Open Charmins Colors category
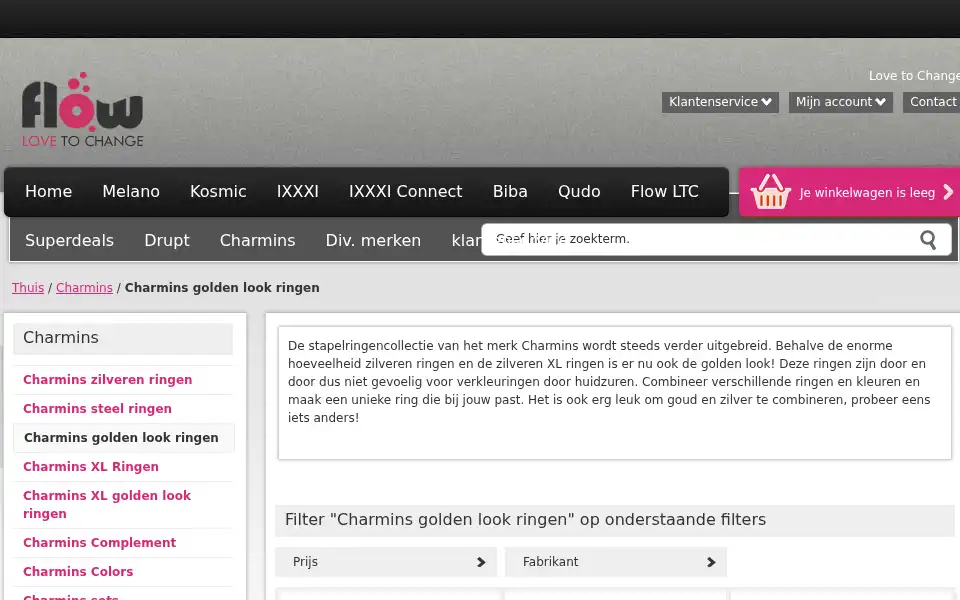 tap(78, 571)
